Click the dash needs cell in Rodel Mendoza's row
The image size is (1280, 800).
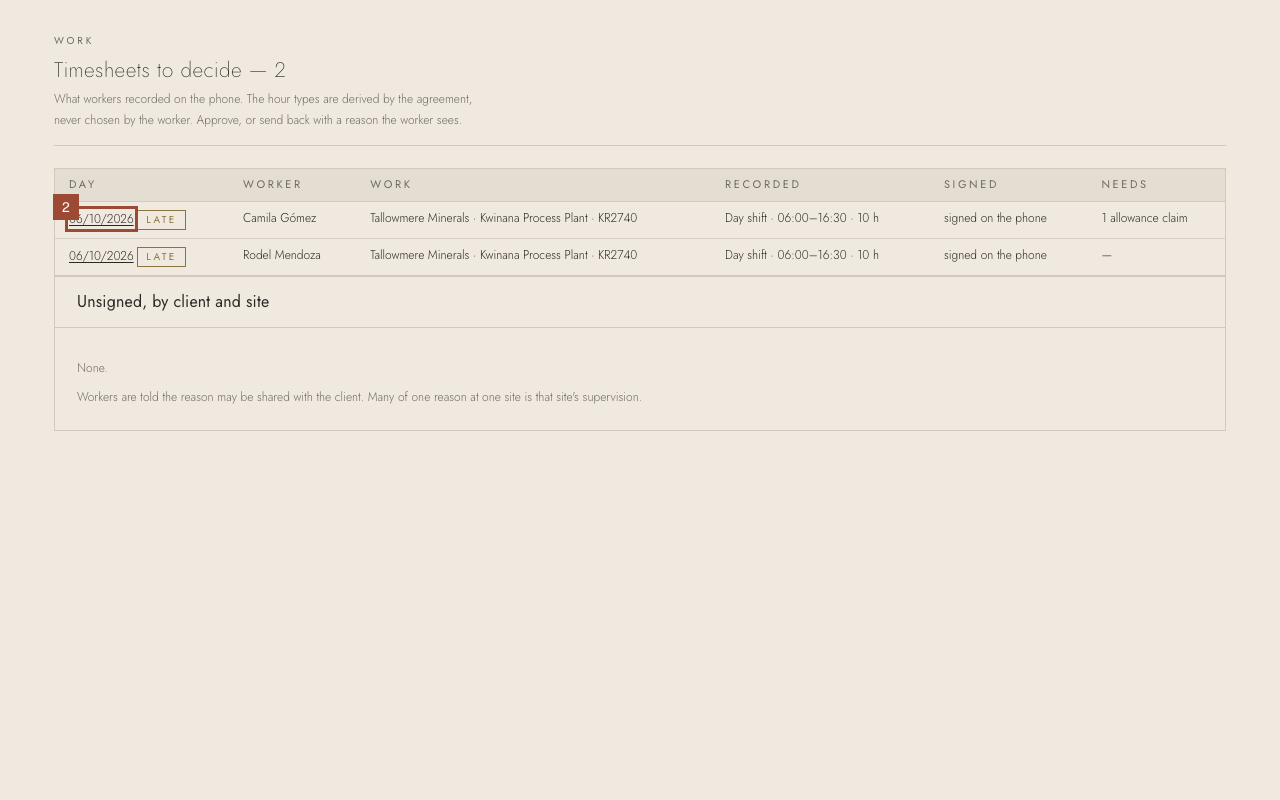(x=1106, y=255)
